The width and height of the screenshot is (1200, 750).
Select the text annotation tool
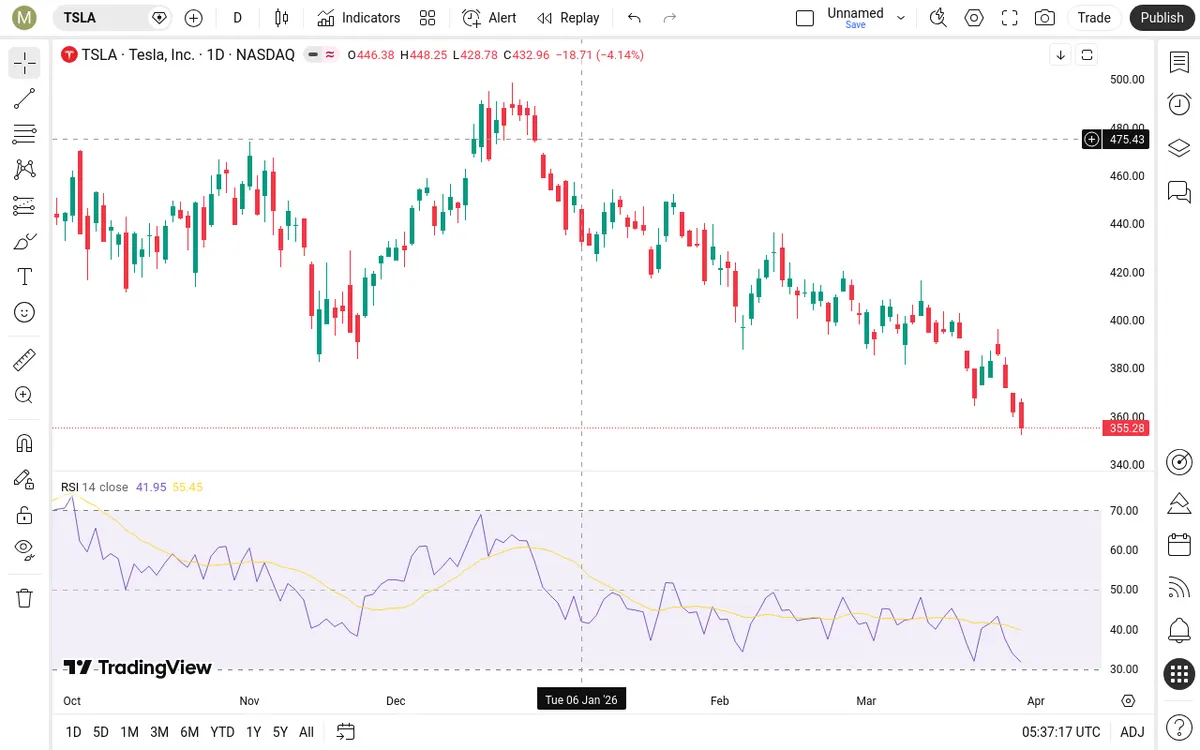(25, 276)
